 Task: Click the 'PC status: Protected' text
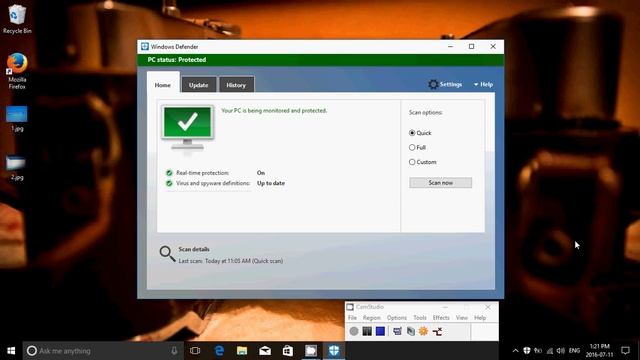pyautogui.click(x=177, y=60)
